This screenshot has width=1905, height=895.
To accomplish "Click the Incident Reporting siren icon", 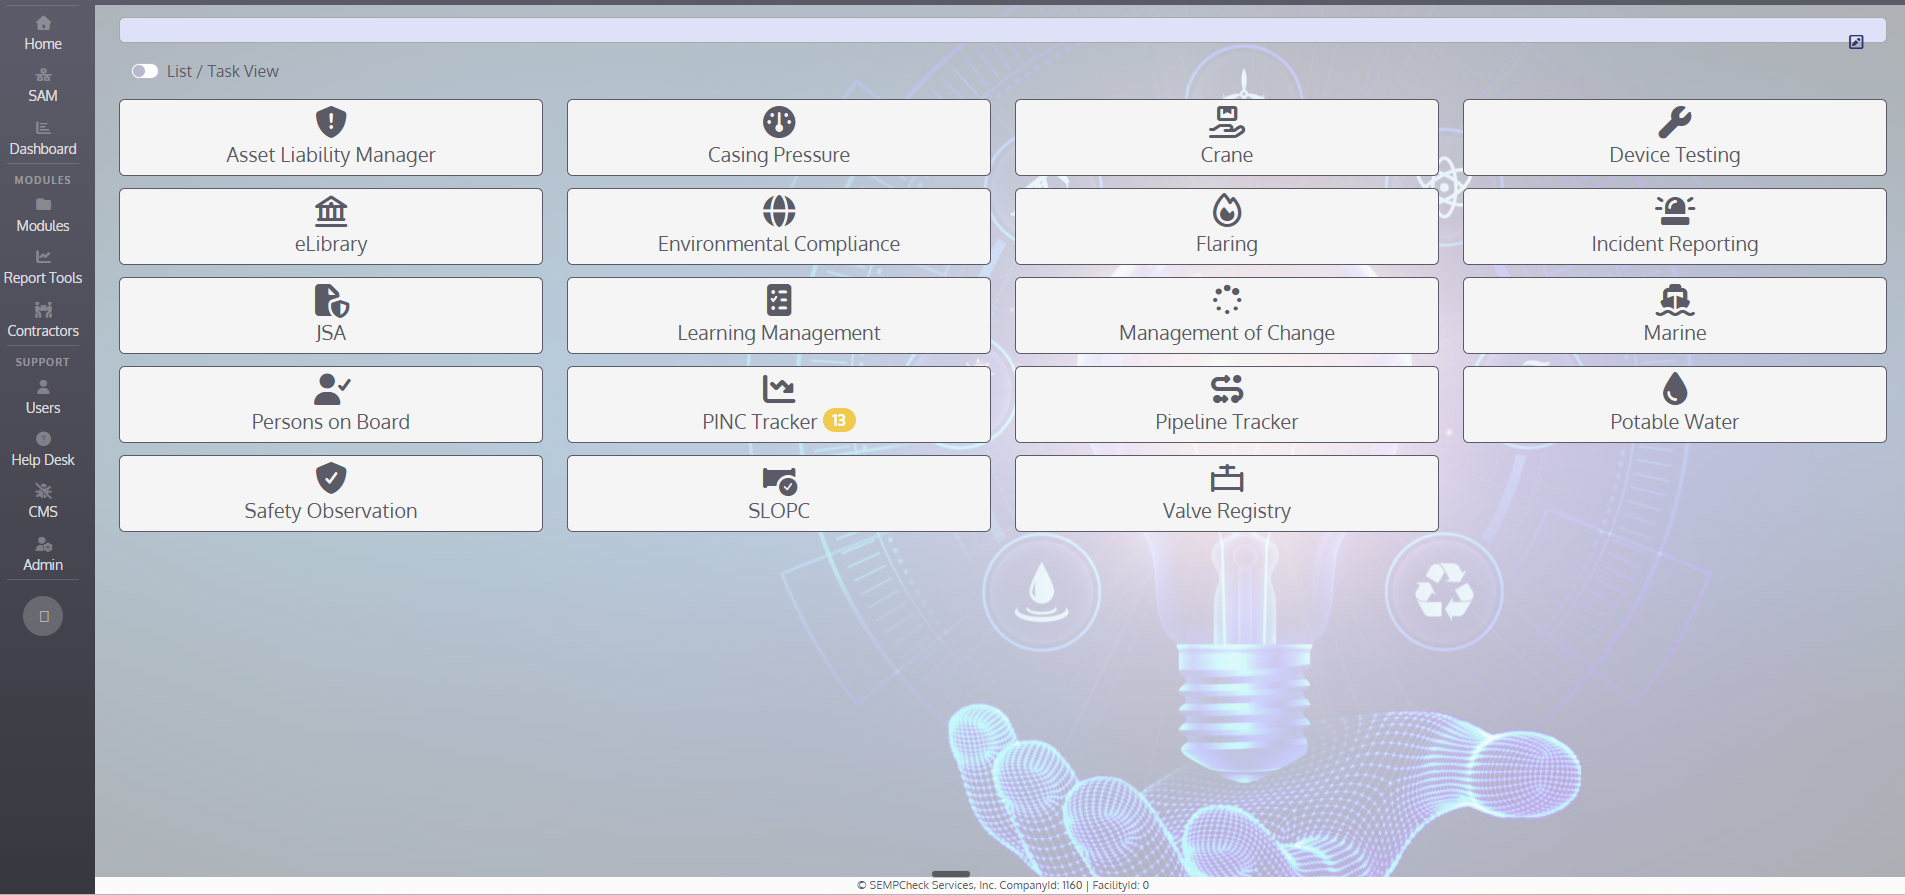I will point(1675,210).
